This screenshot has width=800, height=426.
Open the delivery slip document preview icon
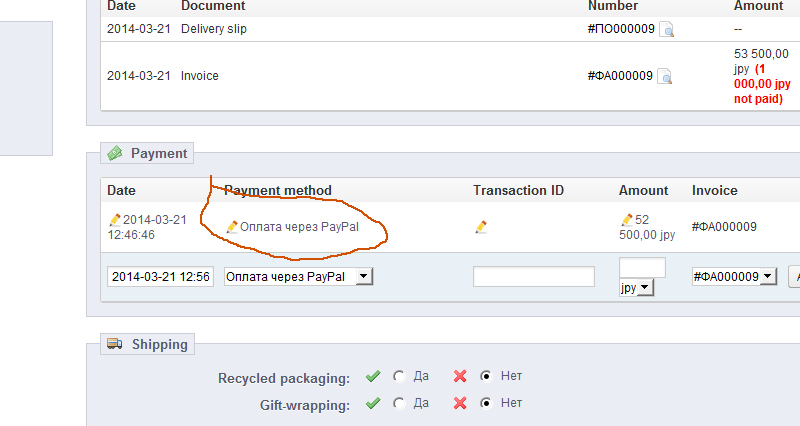point(666,30)
